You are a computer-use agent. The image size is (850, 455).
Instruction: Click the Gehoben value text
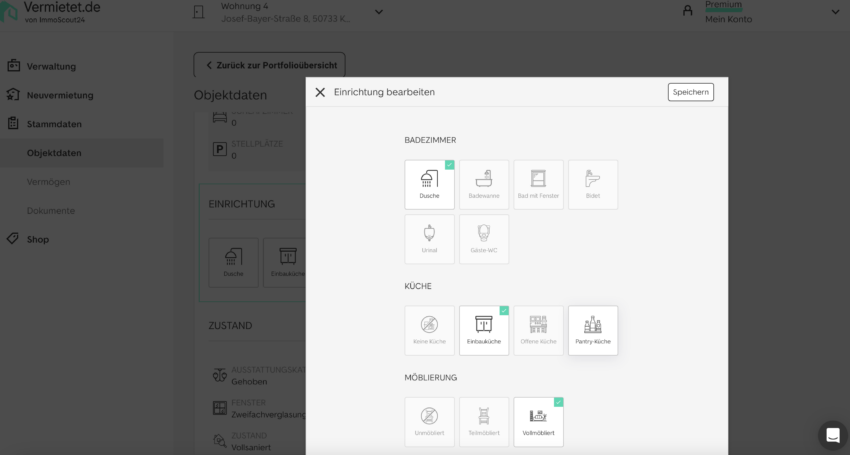[x=249, y=382]
